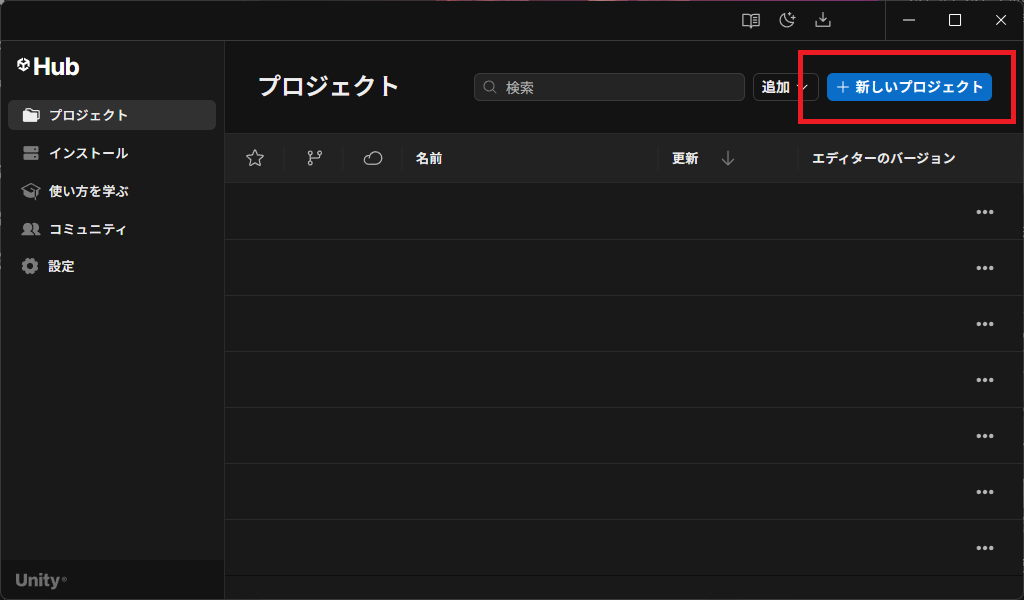
Task: Click the moon icon in the title bar
Action: tap(787, 20)
